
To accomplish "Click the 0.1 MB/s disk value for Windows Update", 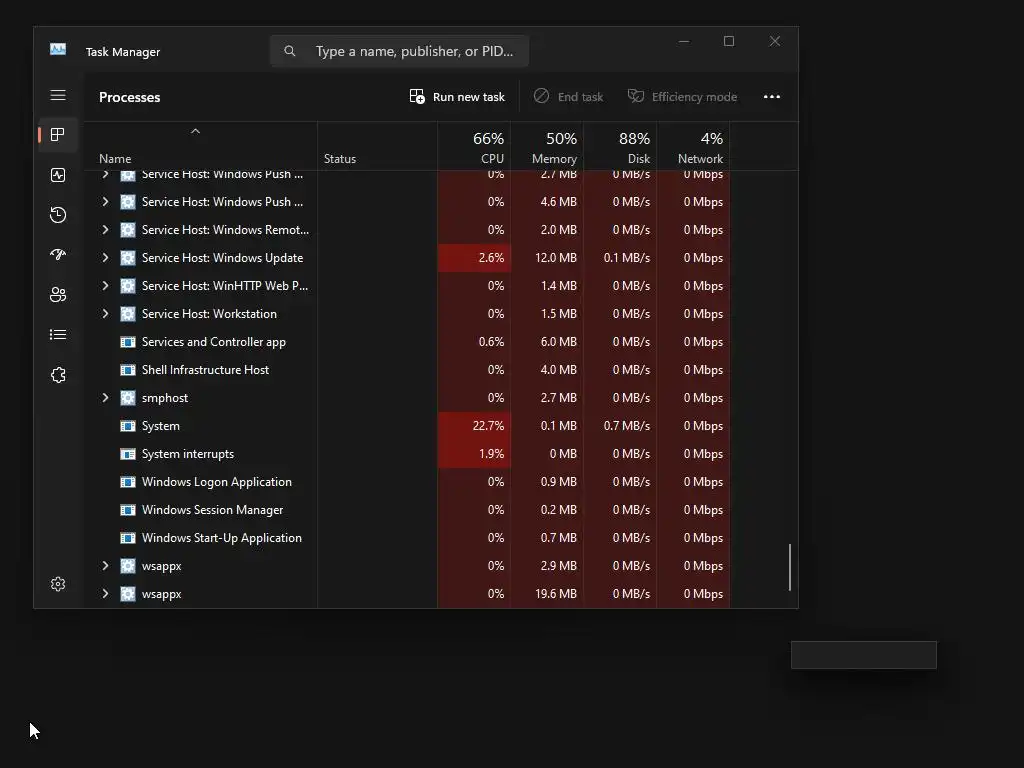I will 627,258.
